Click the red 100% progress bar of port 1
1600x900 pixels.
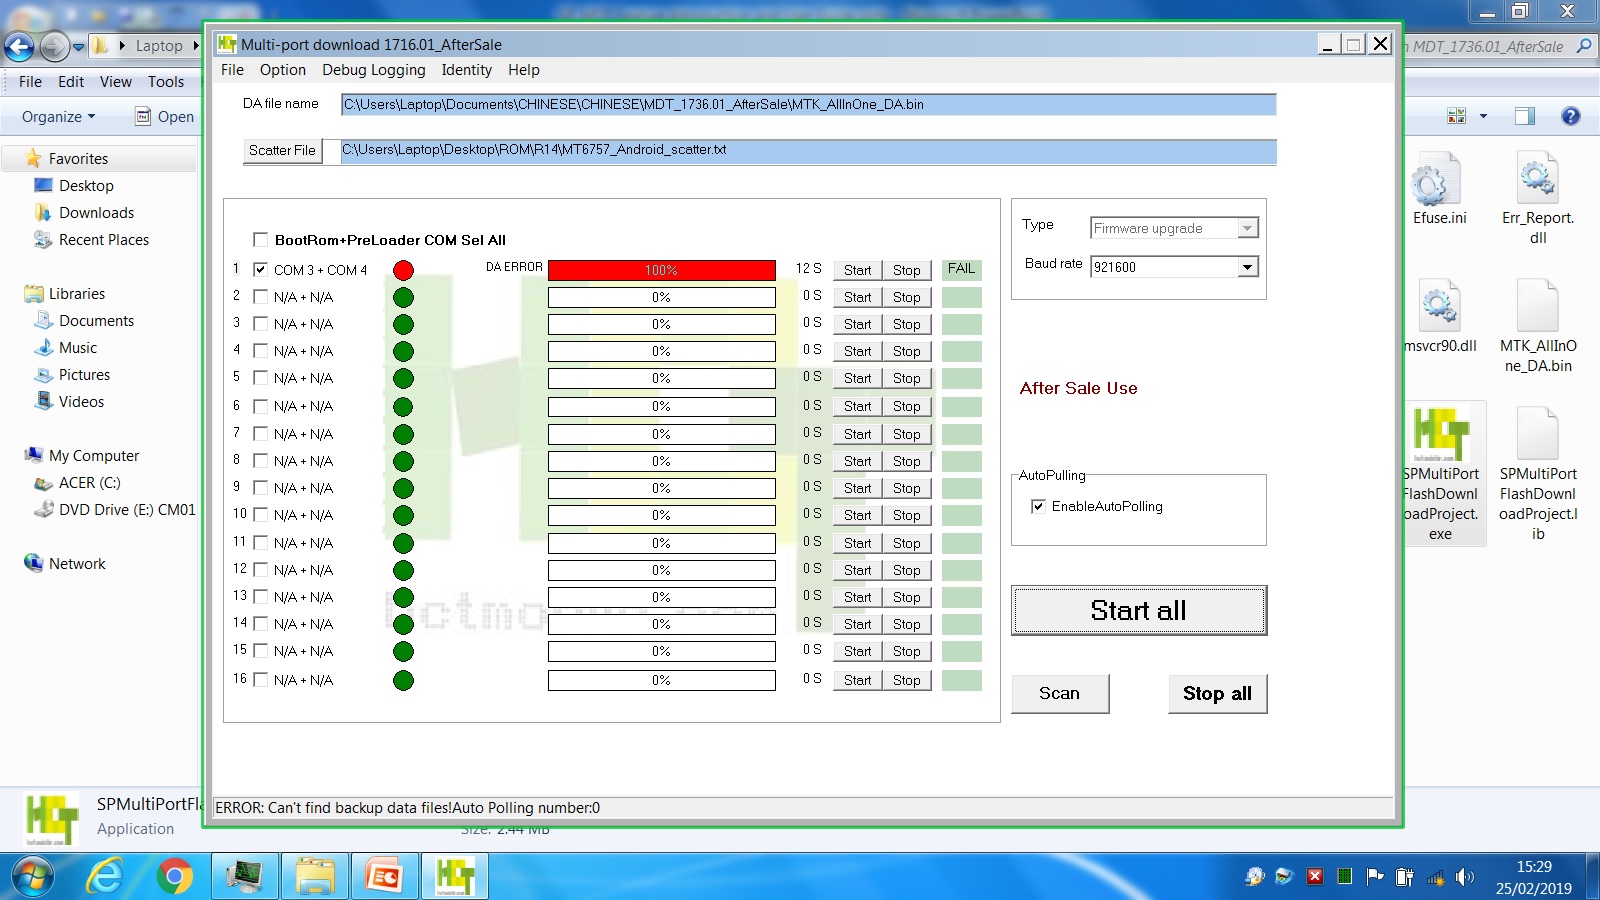tap(662, 270)
